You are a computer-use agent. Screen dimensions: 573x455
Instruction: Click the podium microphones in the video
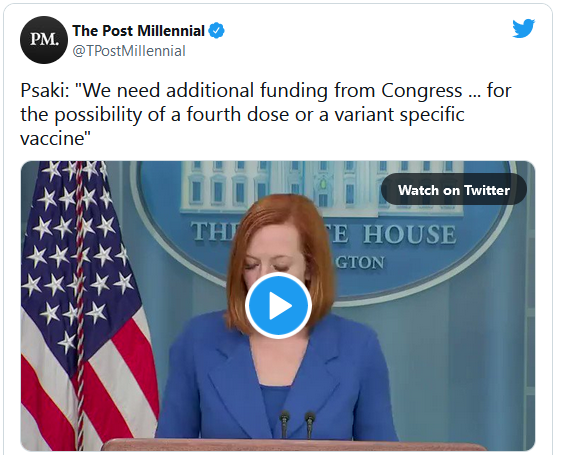coord(297,424)
